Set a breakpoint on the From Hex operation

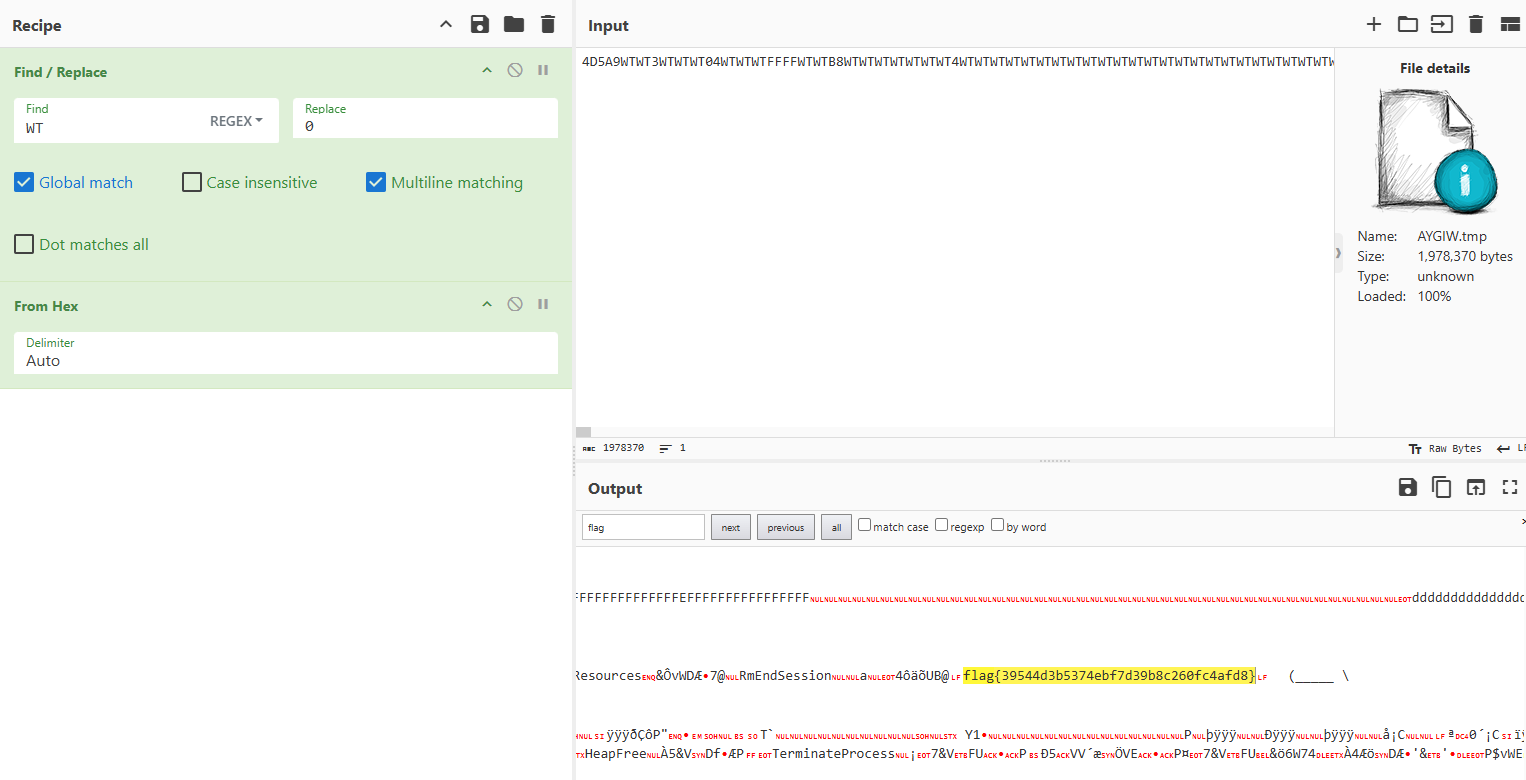pos(544,304)
